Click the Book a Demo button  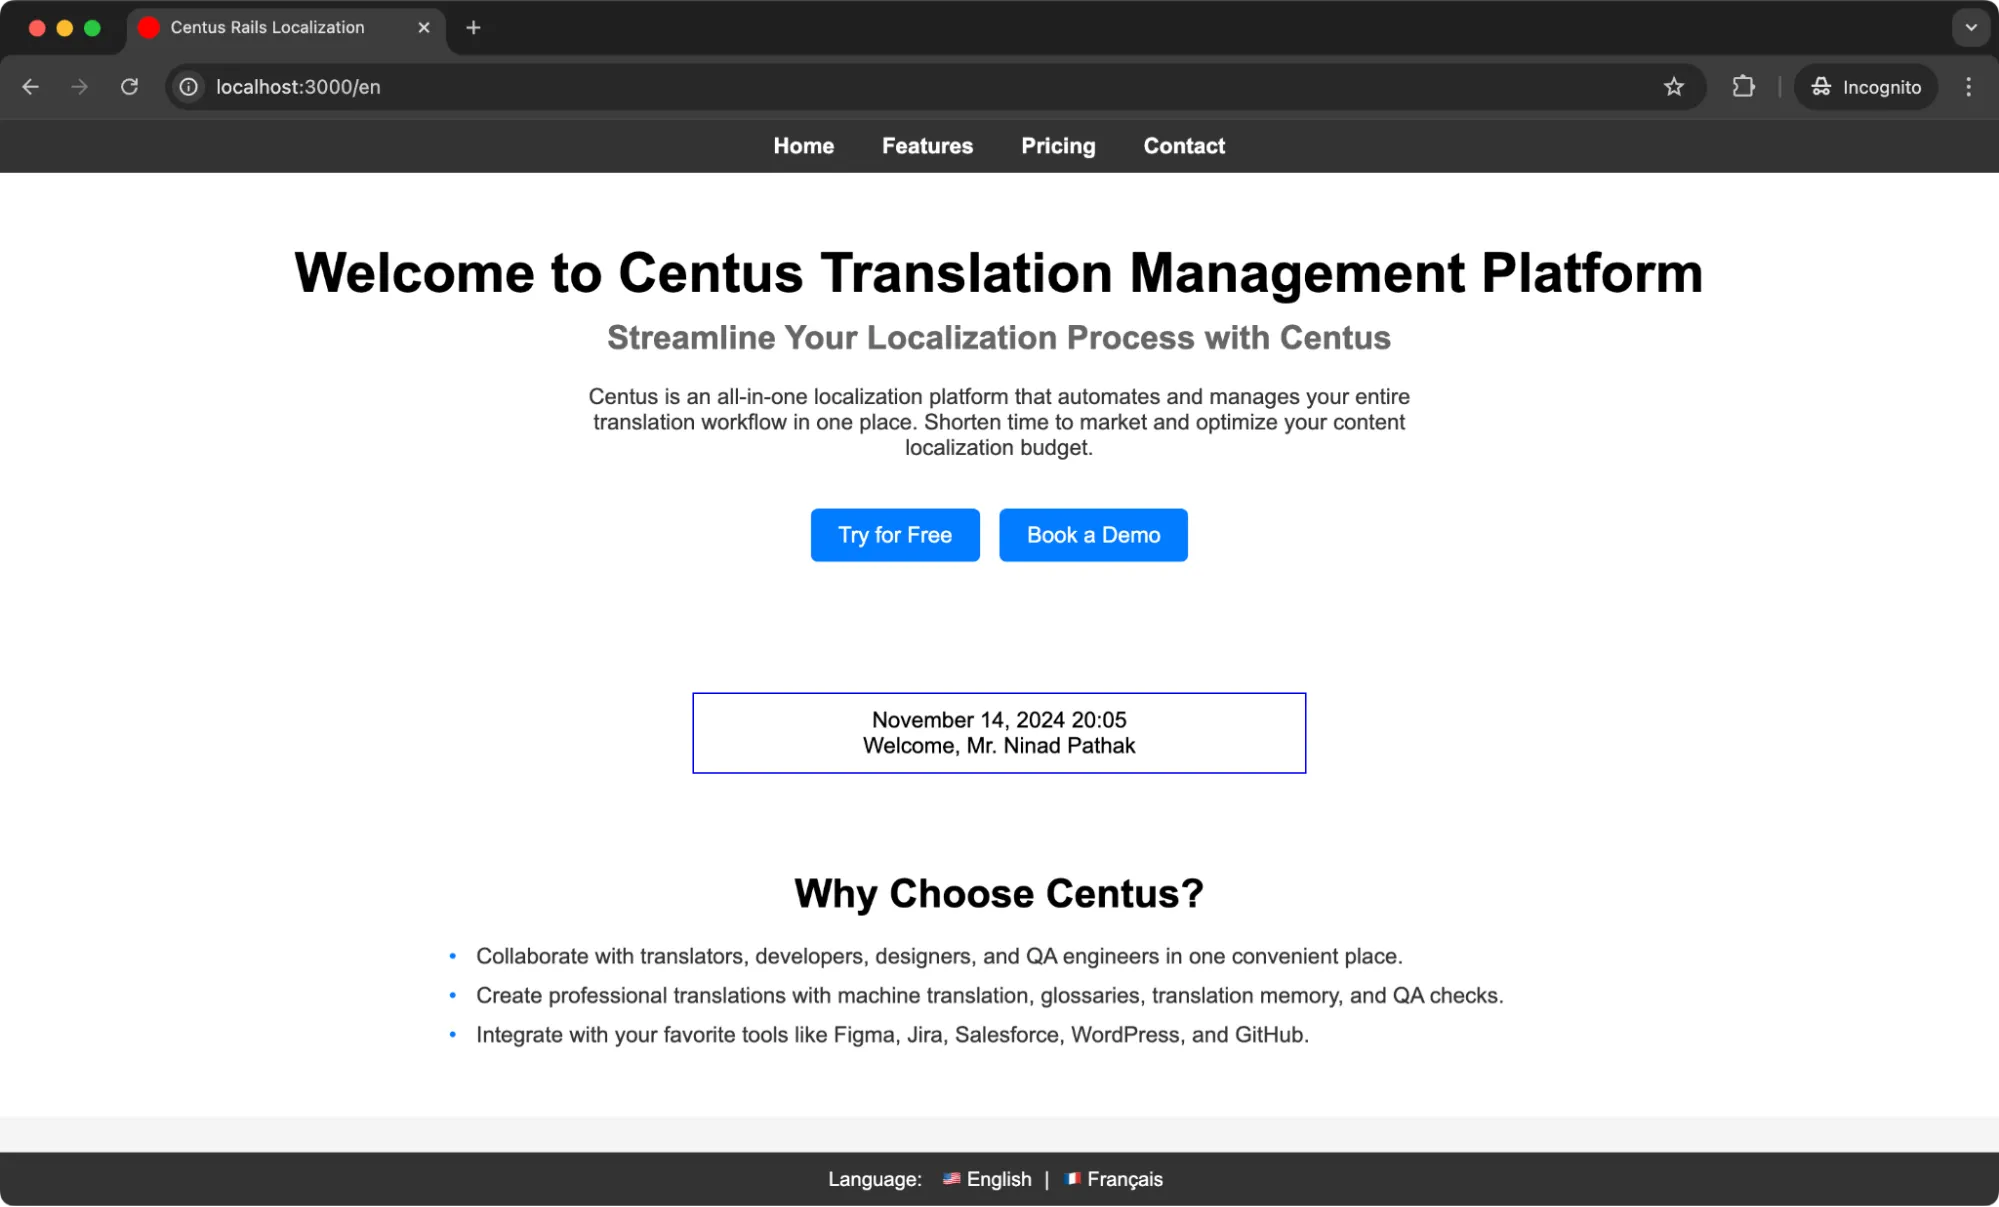click(1092, 535)
